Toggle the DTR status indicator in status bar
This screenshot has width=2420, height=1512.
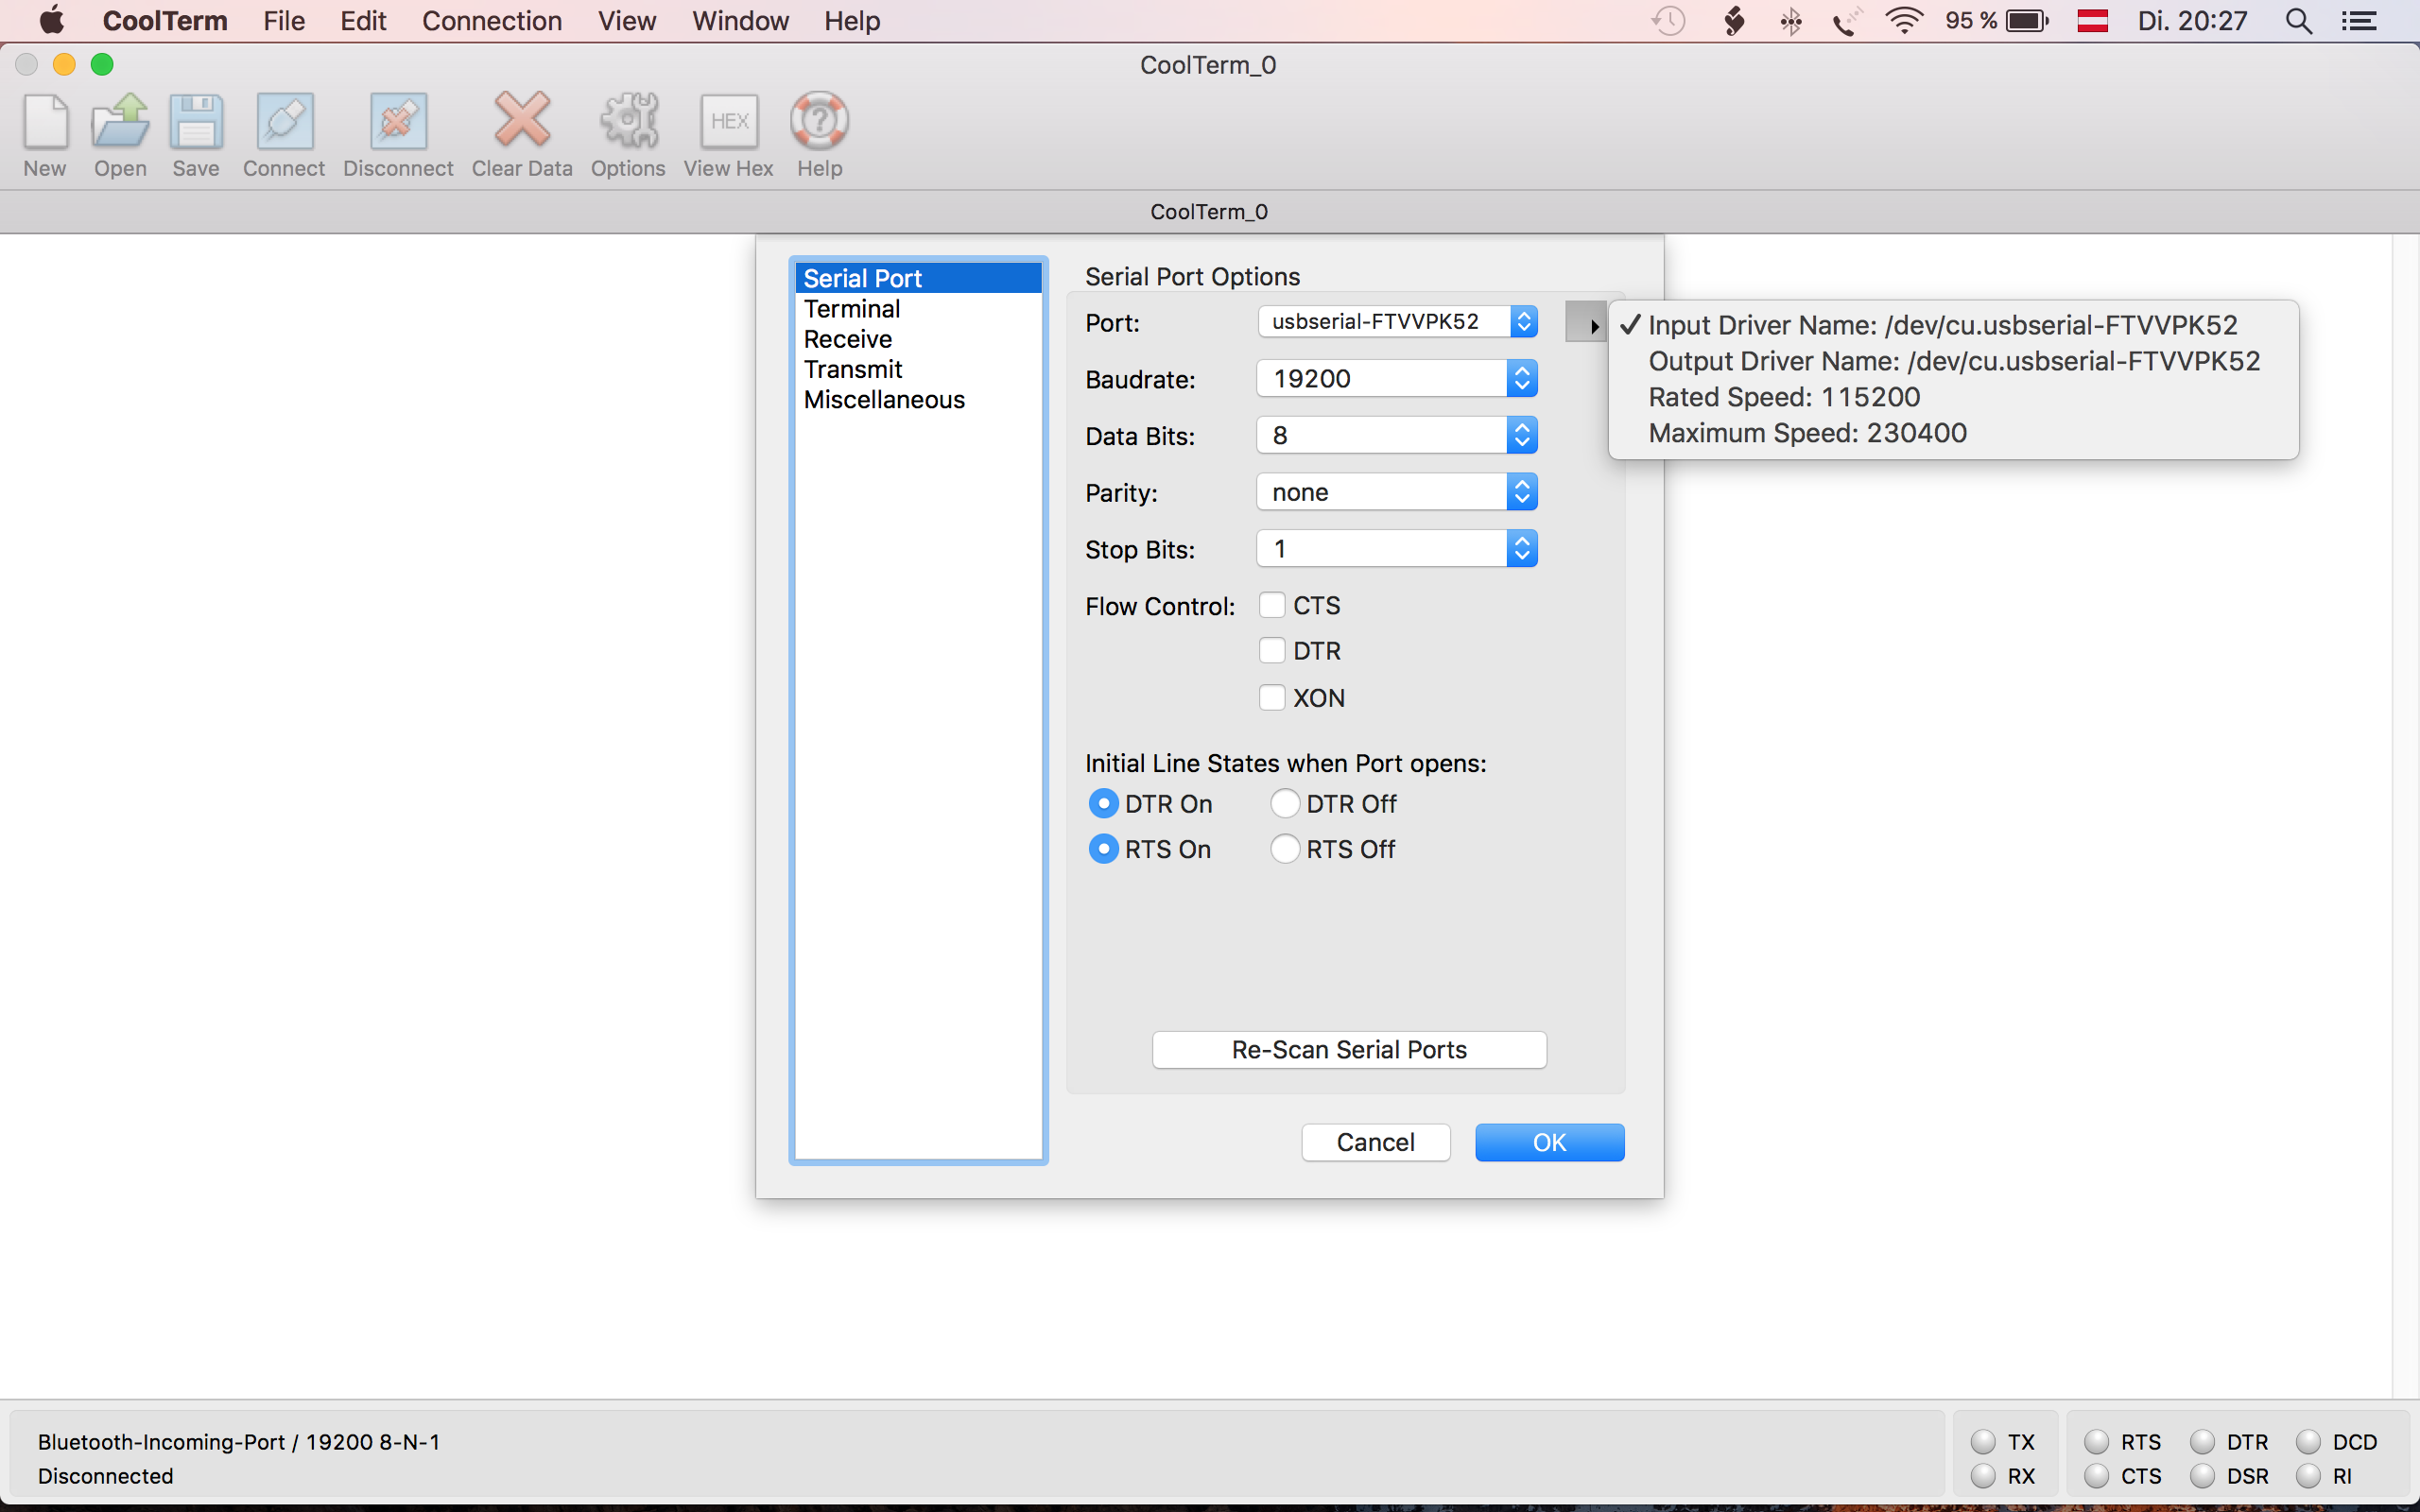tap(2203, 1442)
